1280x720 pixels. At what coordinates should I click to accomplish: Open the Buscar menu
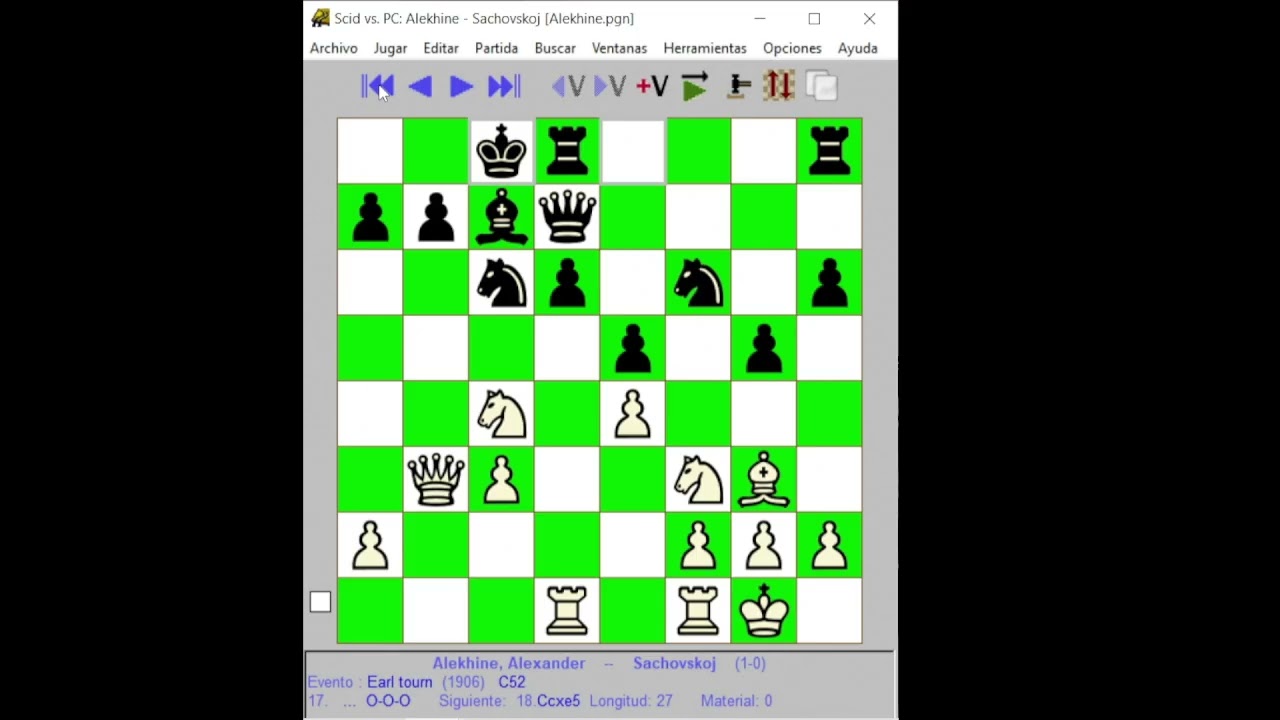point(555,48)
